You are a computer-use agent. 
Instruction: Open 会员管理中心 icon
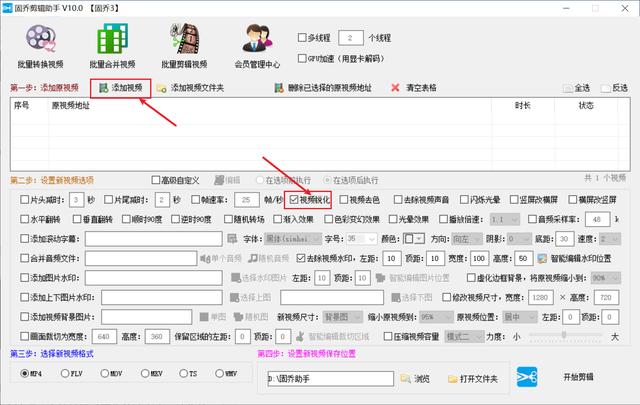[257, 39]
